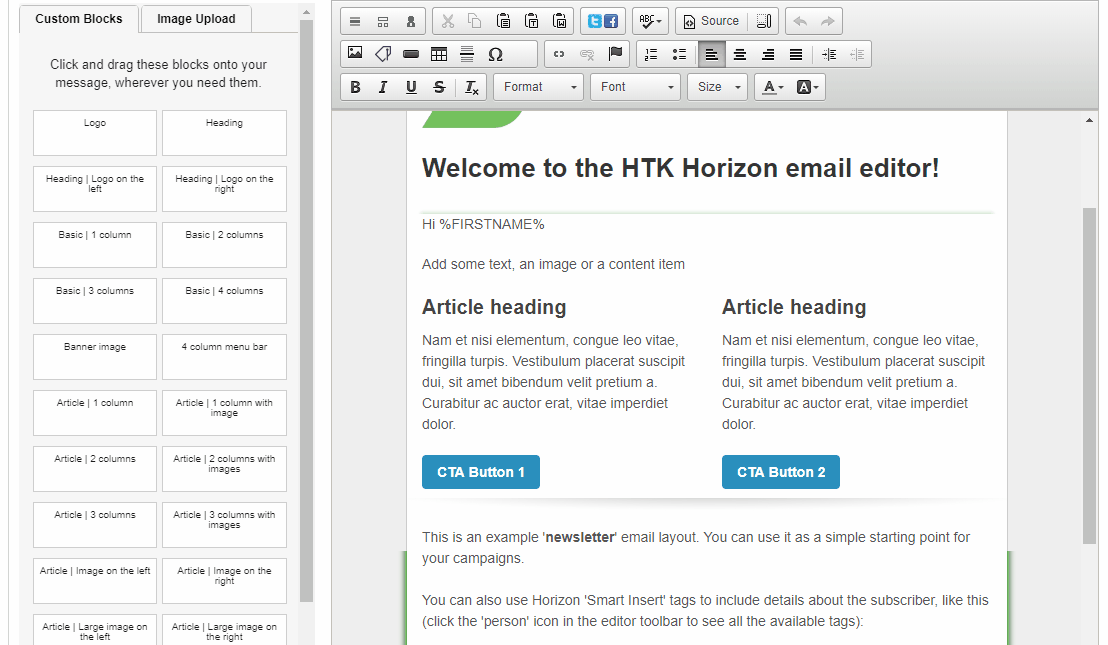Viewport: 1108px width, 645px height.
Task: Click the Twitter sharing icon
Action: click(x=592, y=21)
